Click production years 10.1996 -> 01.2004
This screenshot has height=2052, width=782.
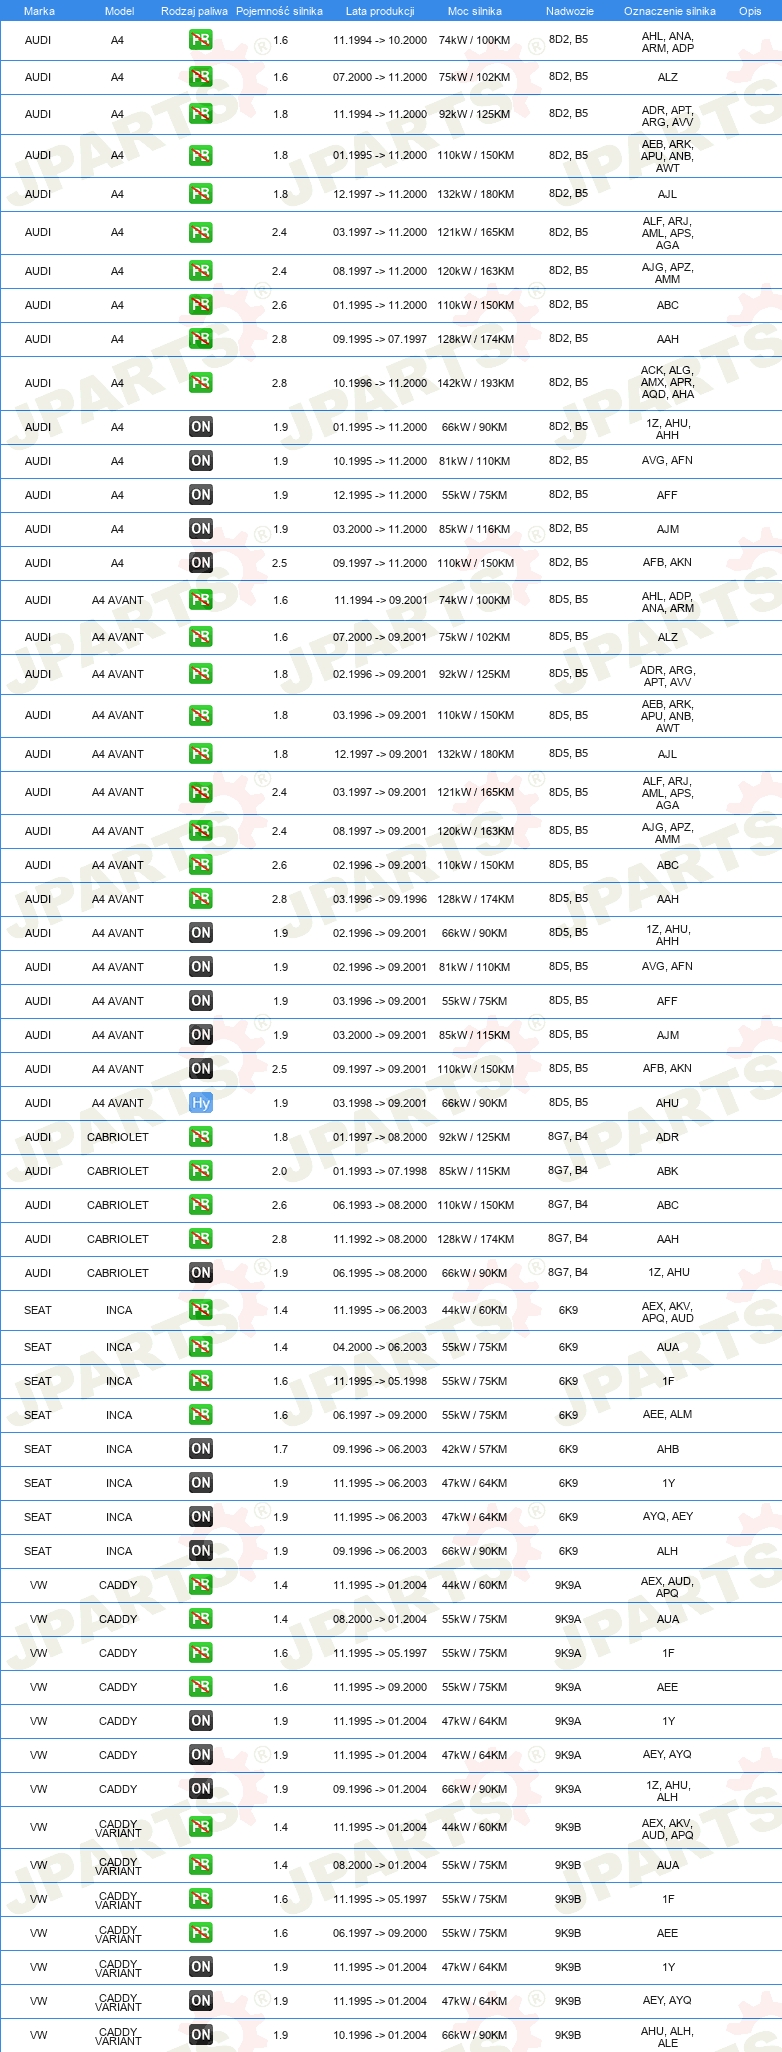click(380, 2035)
